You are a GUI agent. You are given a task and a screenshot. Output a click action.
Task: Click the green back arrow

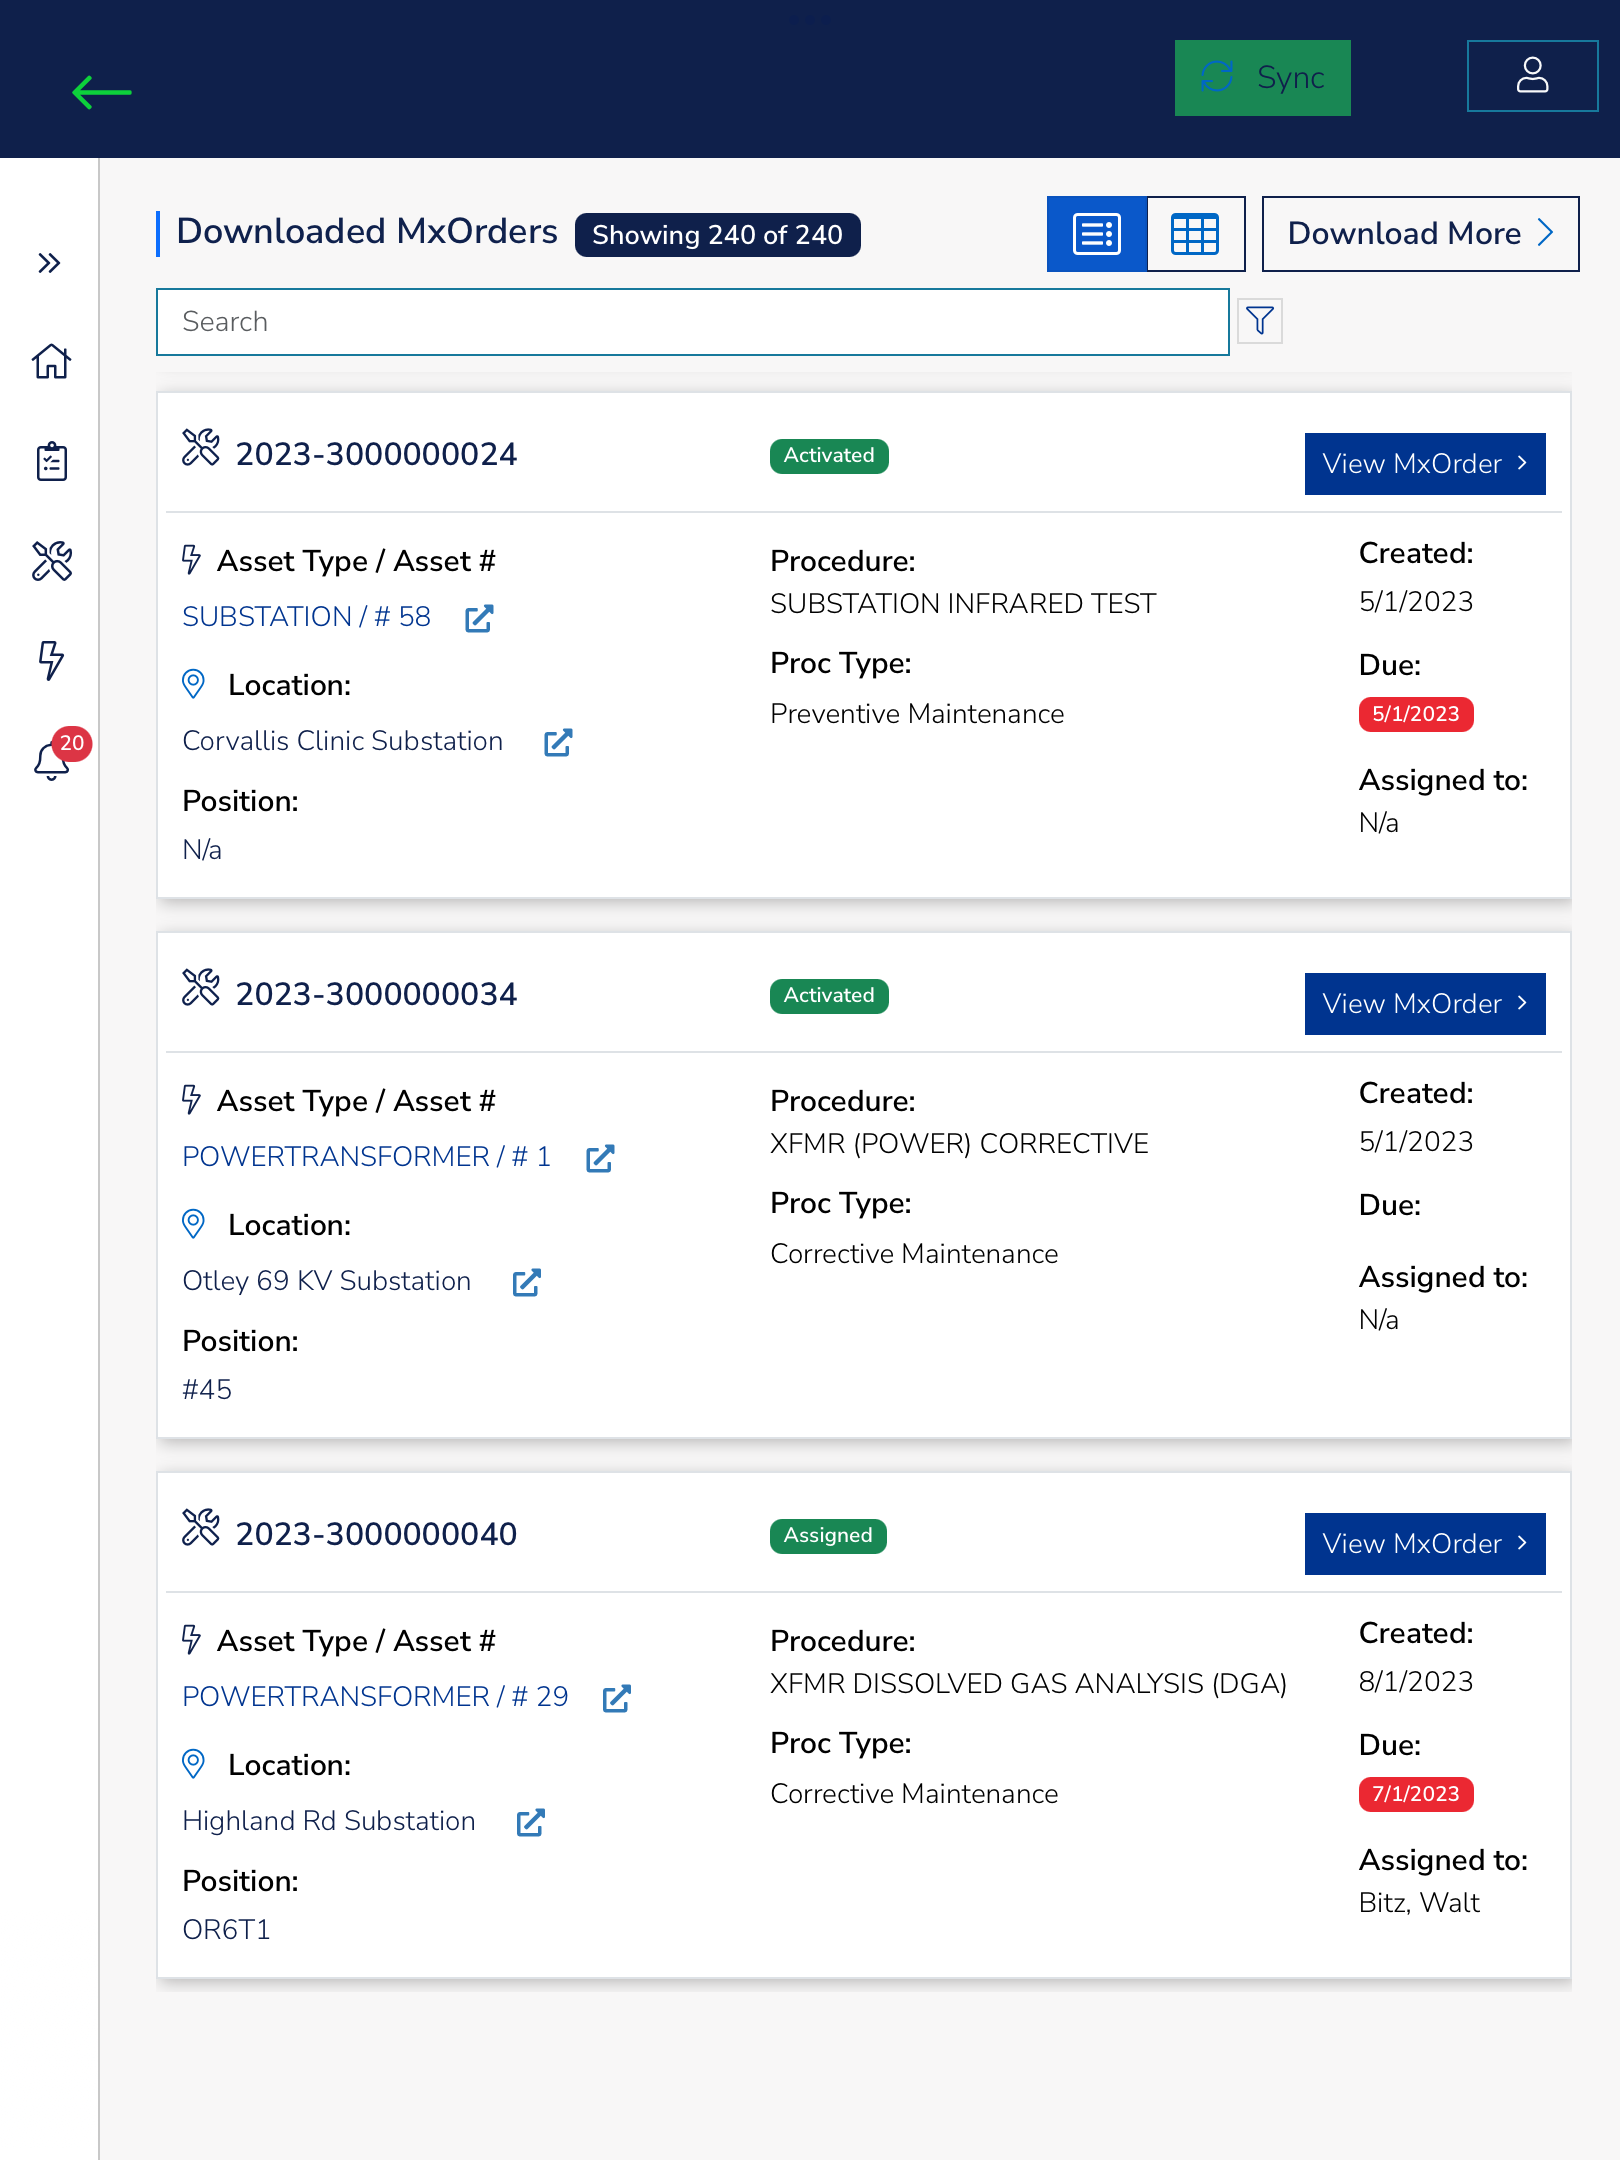click(102, 92)
